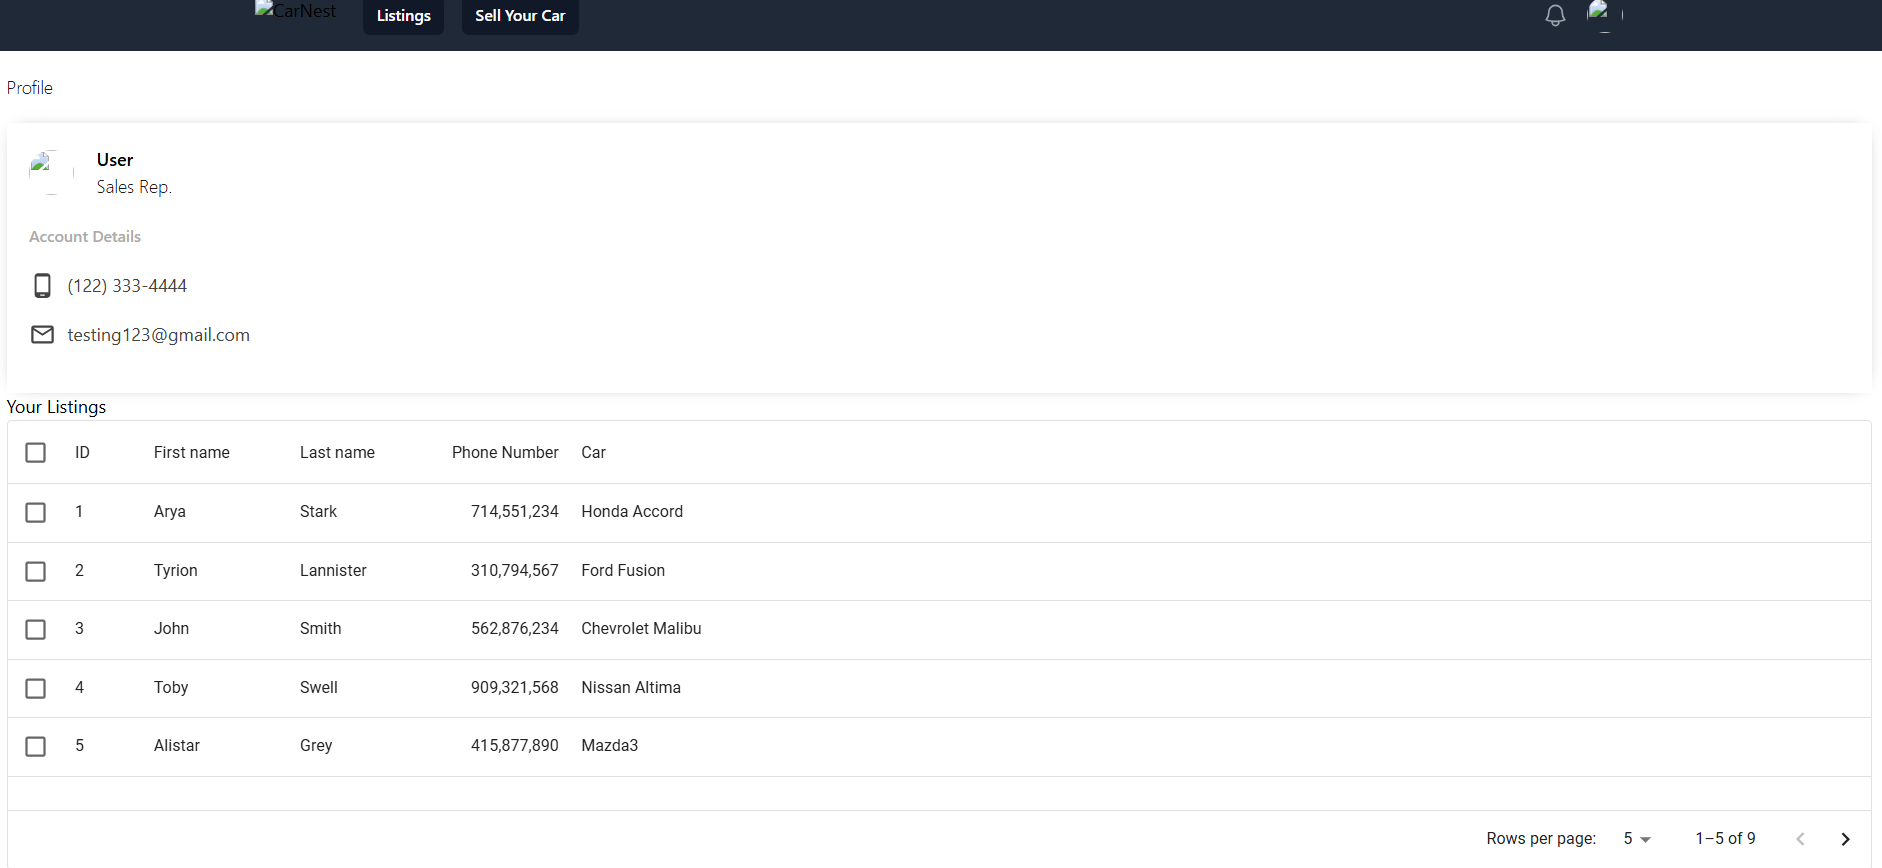Select the Chevrolet Malibu car cell

point(641,629)
